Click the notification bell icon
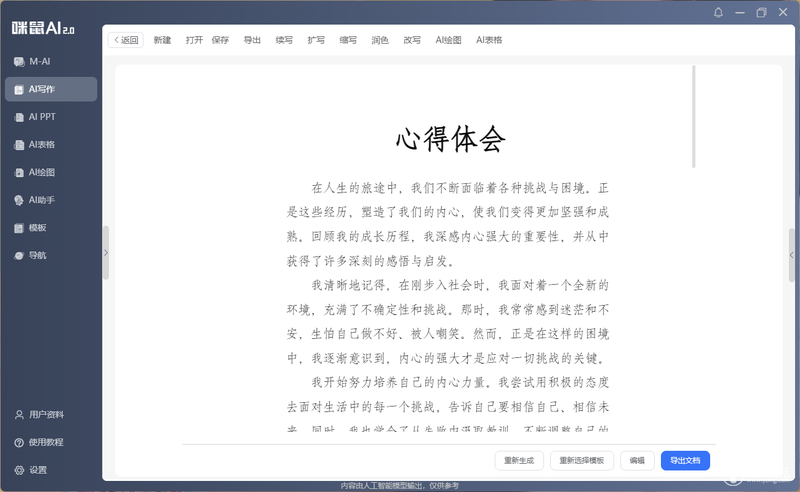800x492 pixels. 718,12
